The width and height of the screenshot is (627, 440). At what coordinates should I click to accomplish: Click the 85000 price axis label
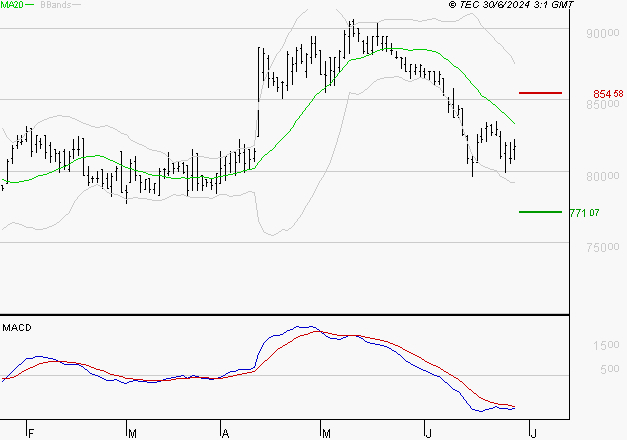(x=603, y=104)
